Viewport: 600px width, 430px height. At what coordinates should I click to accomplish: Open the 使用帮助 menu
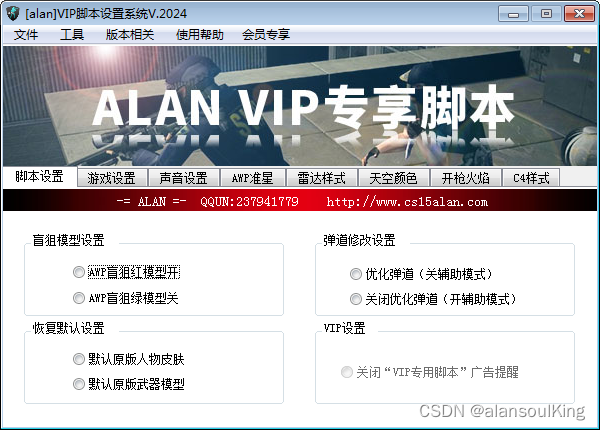[x=199, y=35]
